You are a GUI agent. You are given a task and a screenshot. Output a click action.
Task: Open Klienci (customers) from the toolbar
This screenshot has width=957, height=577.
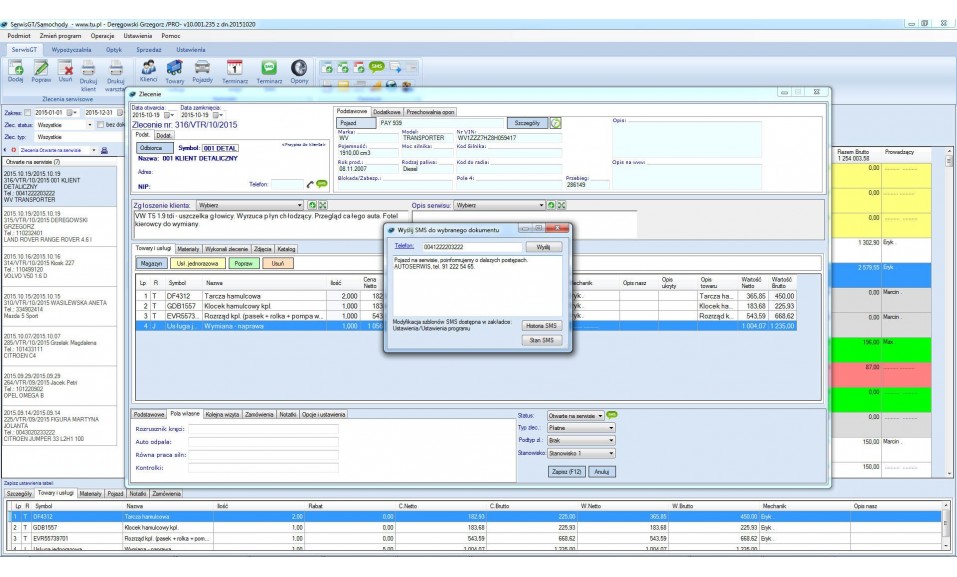(x=149, y=68)
